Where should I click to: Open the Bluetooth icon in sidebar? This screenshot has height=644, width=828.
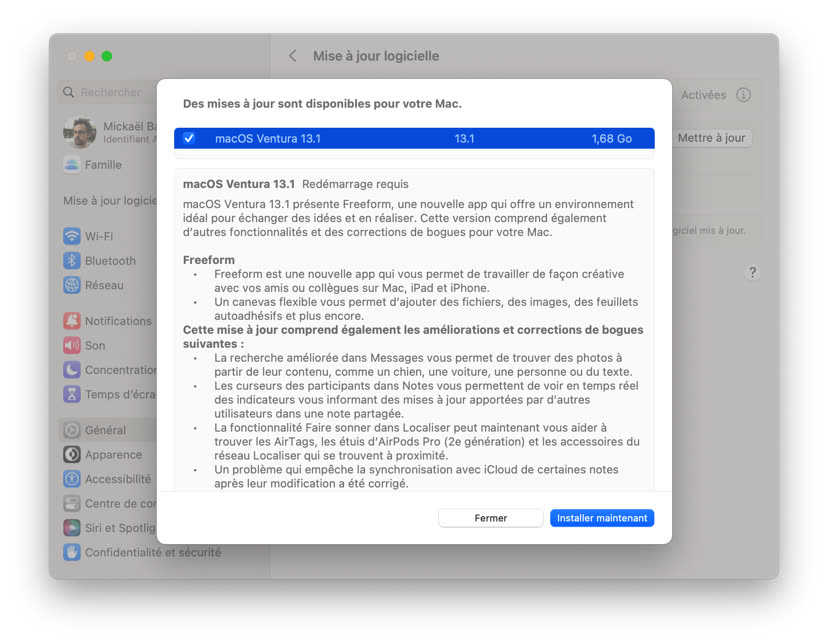point(72,261)
